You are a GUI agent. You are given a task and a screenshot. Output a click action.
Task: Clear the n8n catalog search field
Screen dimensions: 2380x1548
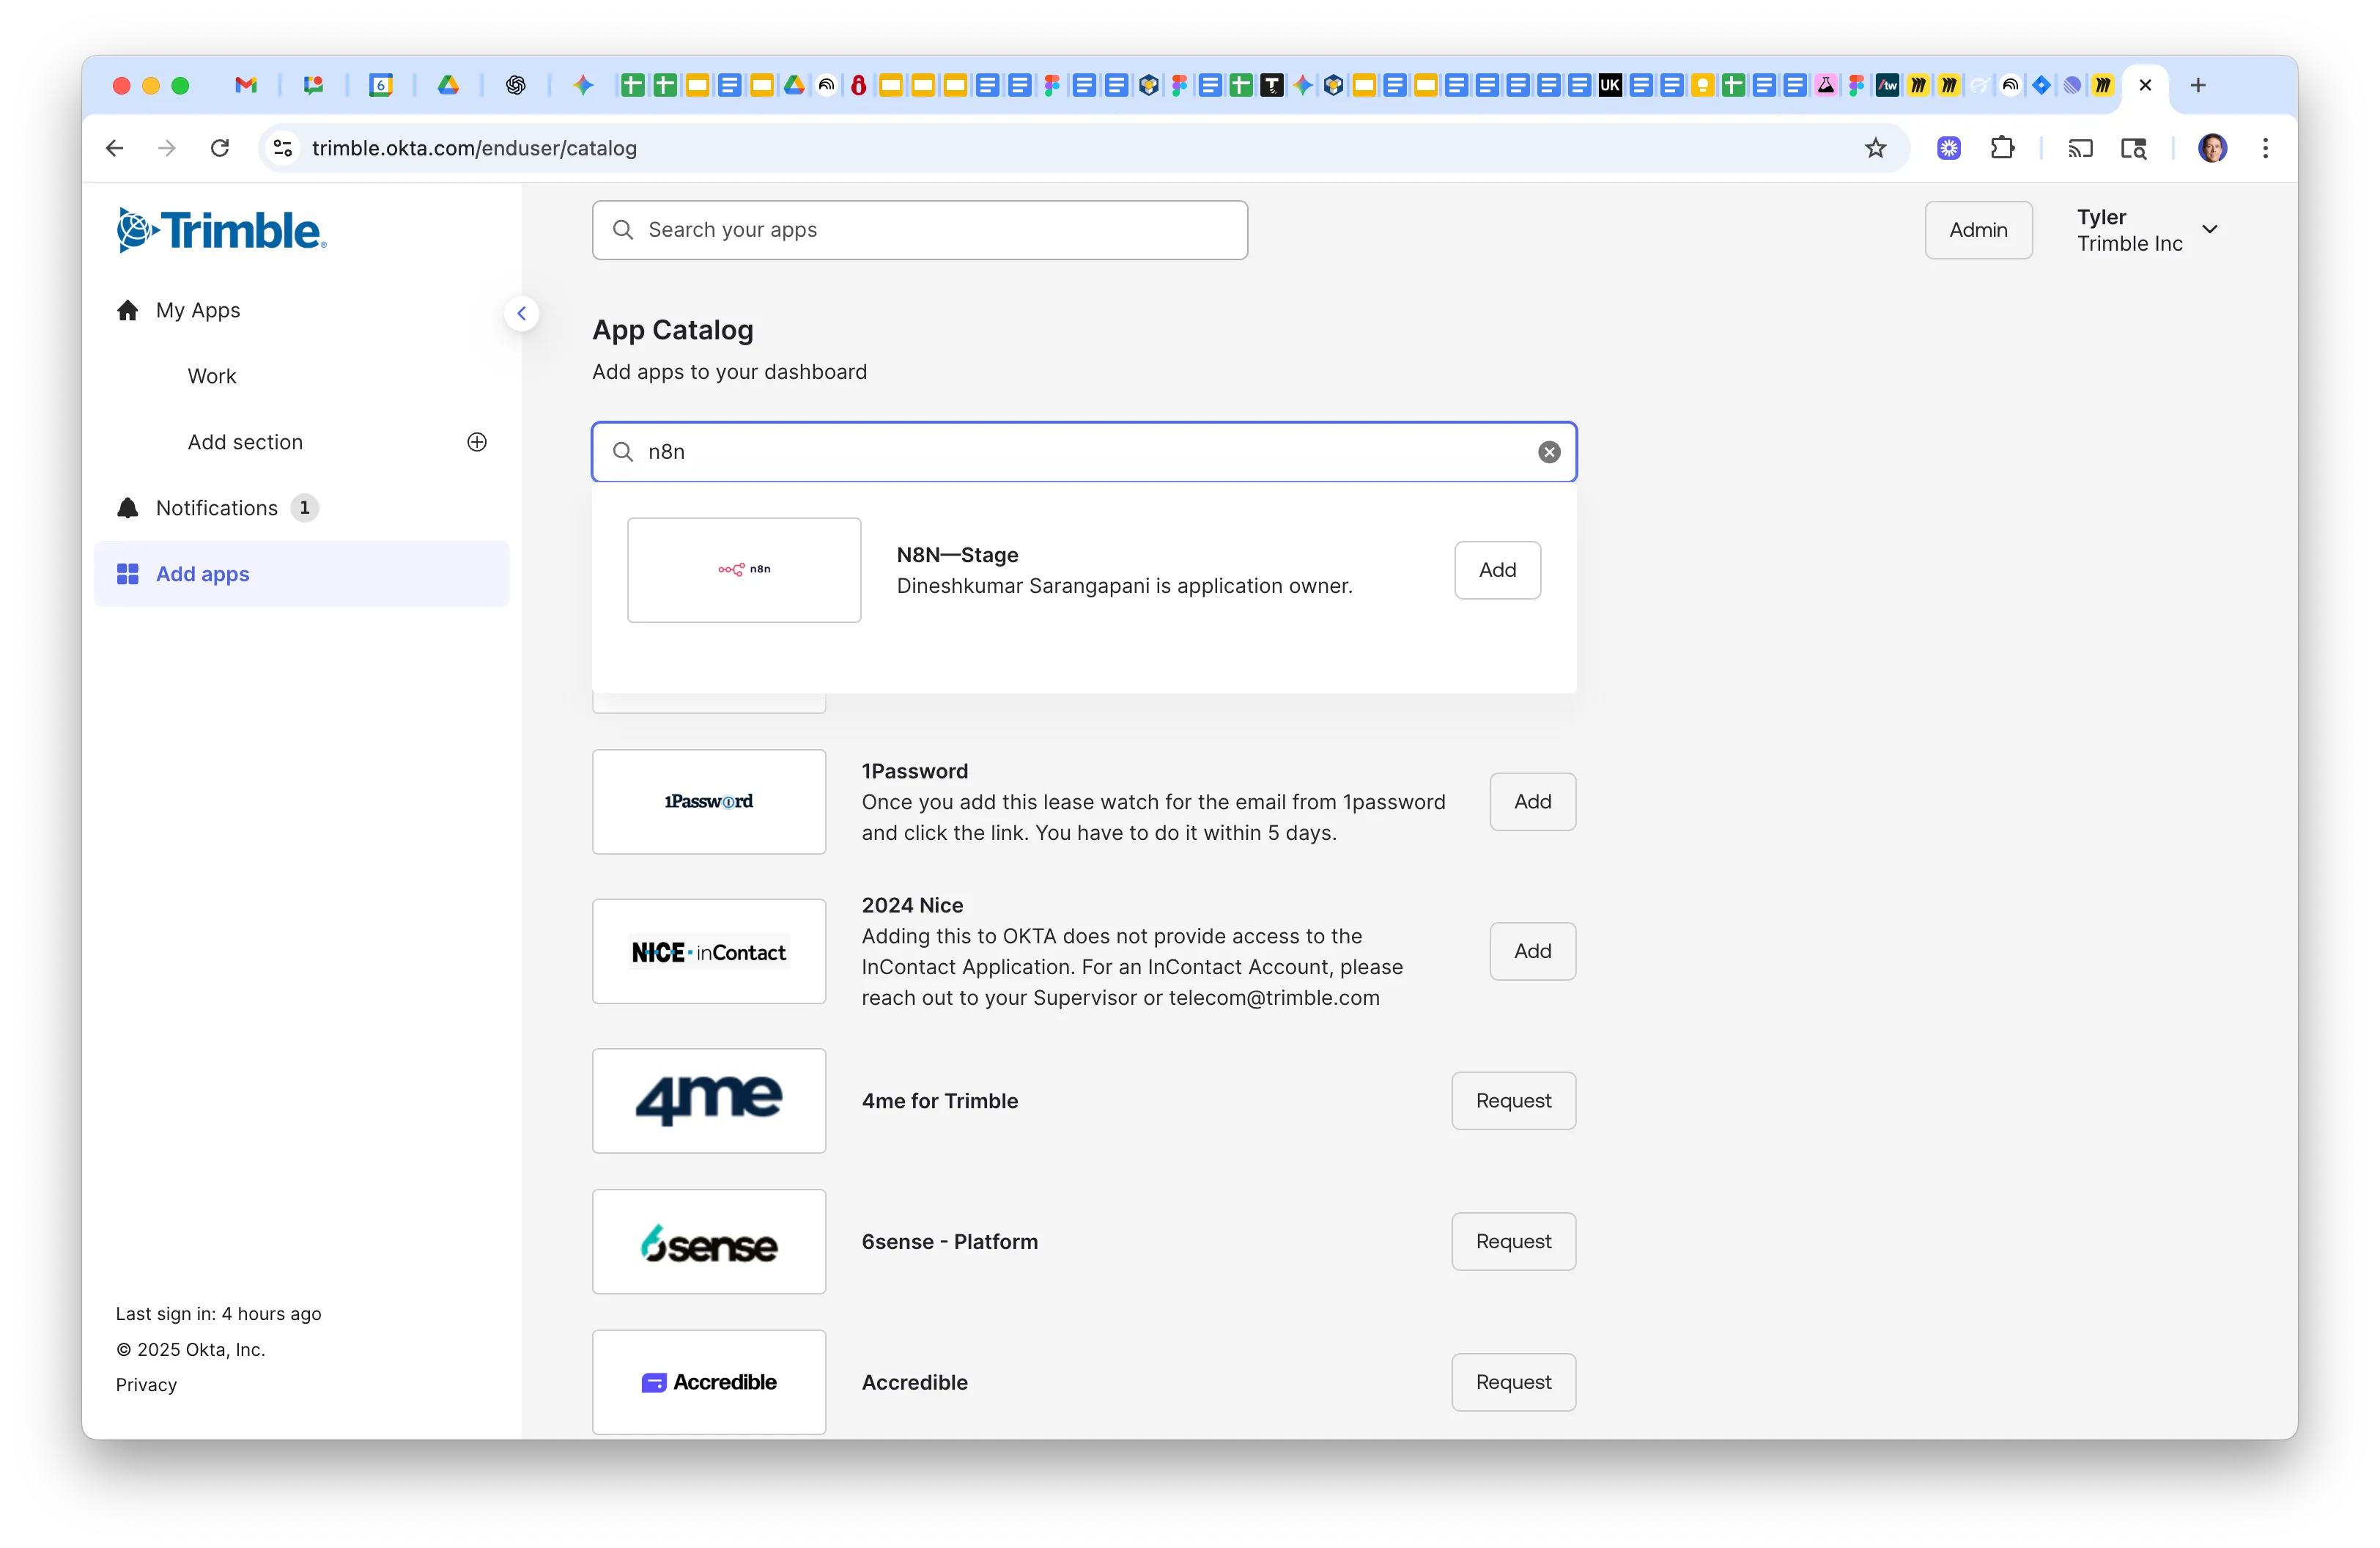[x=1549, y=452]
